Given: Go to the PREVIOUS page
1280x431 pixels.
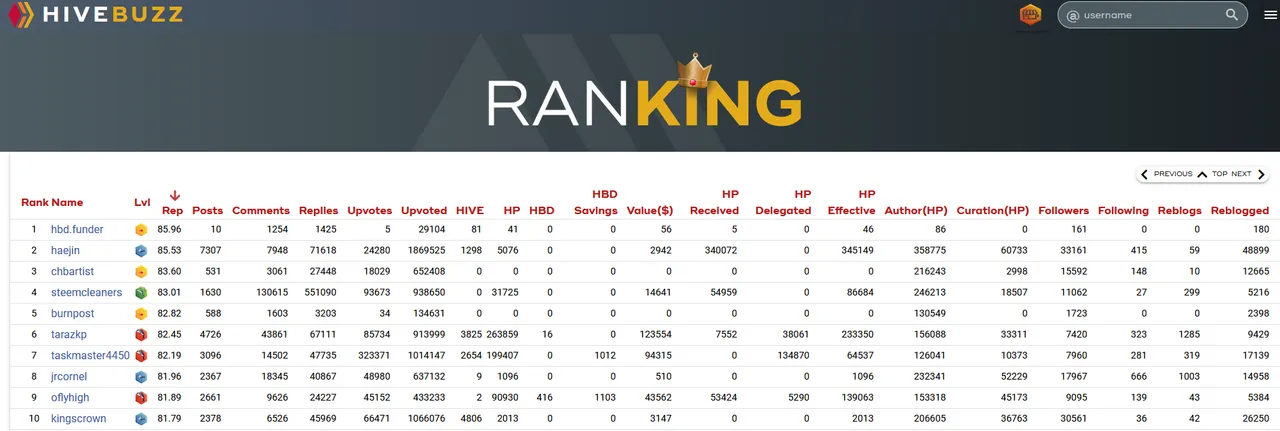Looking at the screenshot, I should [x=1167, y=174].
